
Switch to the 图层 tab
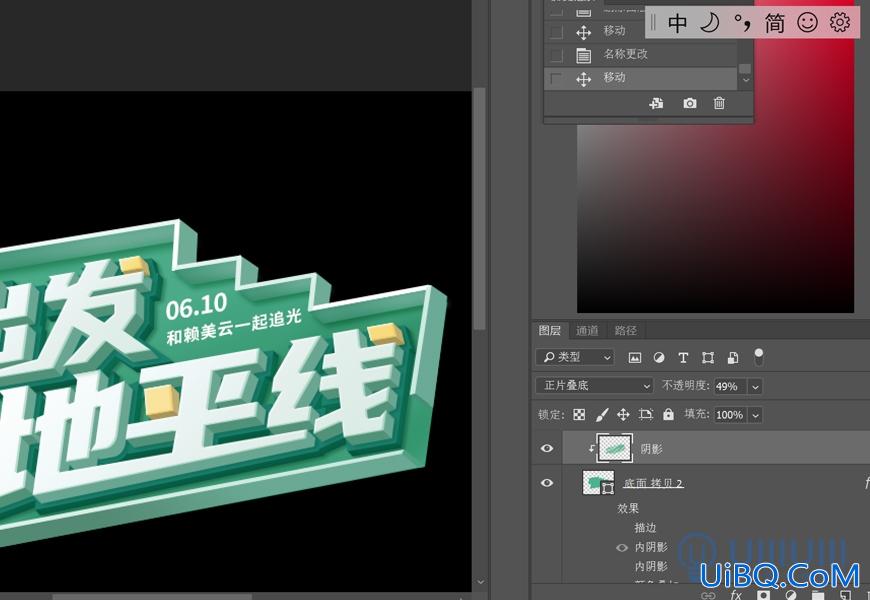[x=550, y=331]
